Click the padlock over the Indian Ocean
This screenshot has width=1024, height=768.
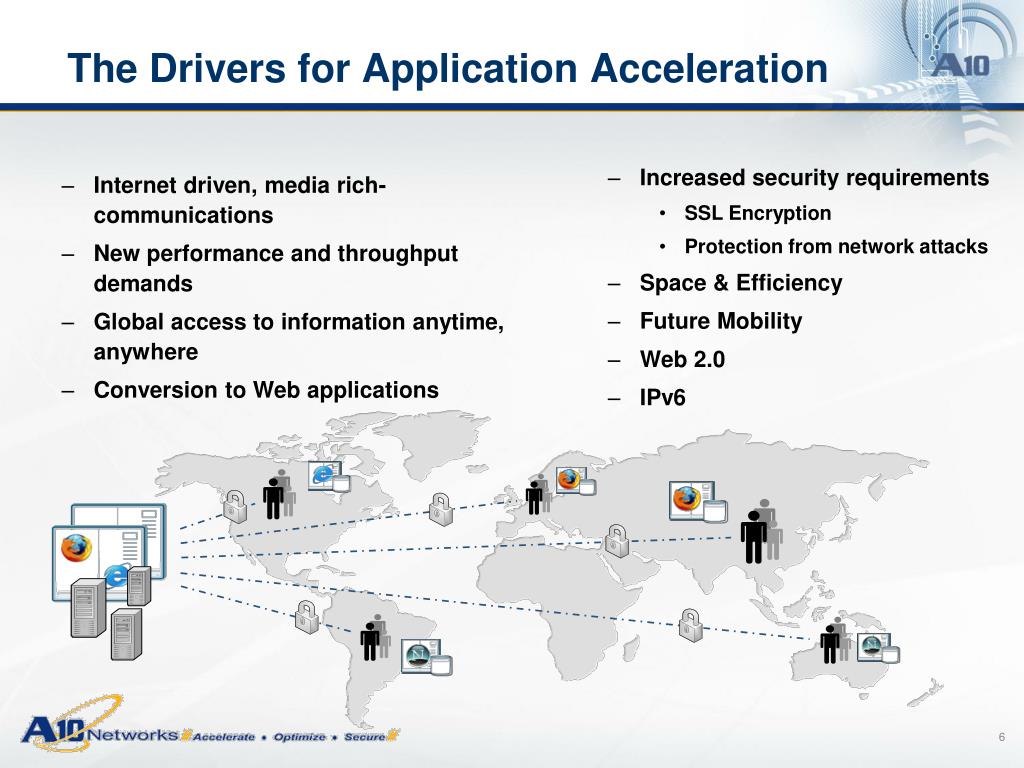pyautogui.click(x=690, y=626)
